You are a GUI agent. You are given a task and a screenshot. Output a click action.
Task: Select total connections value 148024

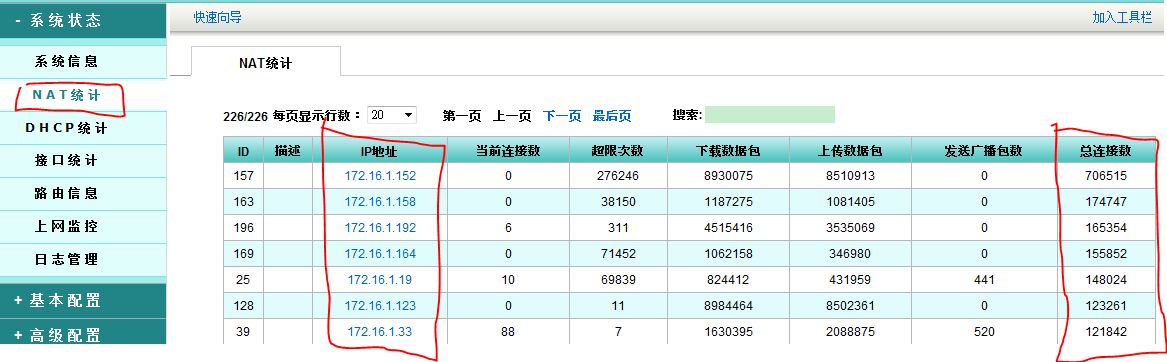pos(1106,280)
